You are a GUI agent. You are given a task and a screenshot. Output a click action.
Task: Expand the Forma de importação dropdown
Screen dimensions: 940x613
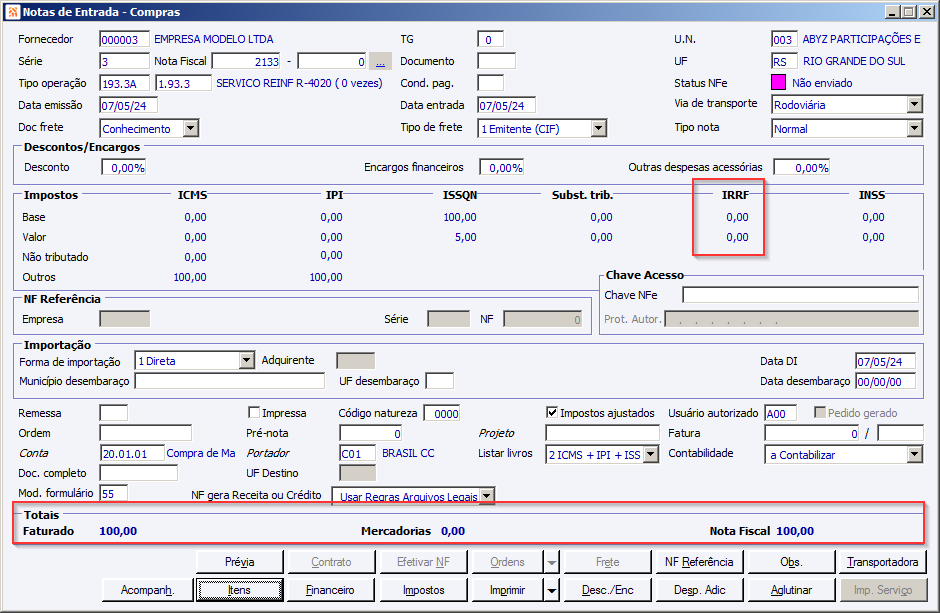247,361
